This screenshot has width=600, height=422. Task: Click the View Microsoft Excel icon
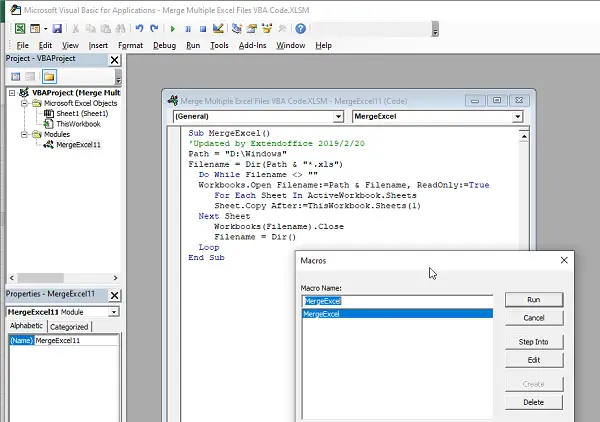point(21,29)
